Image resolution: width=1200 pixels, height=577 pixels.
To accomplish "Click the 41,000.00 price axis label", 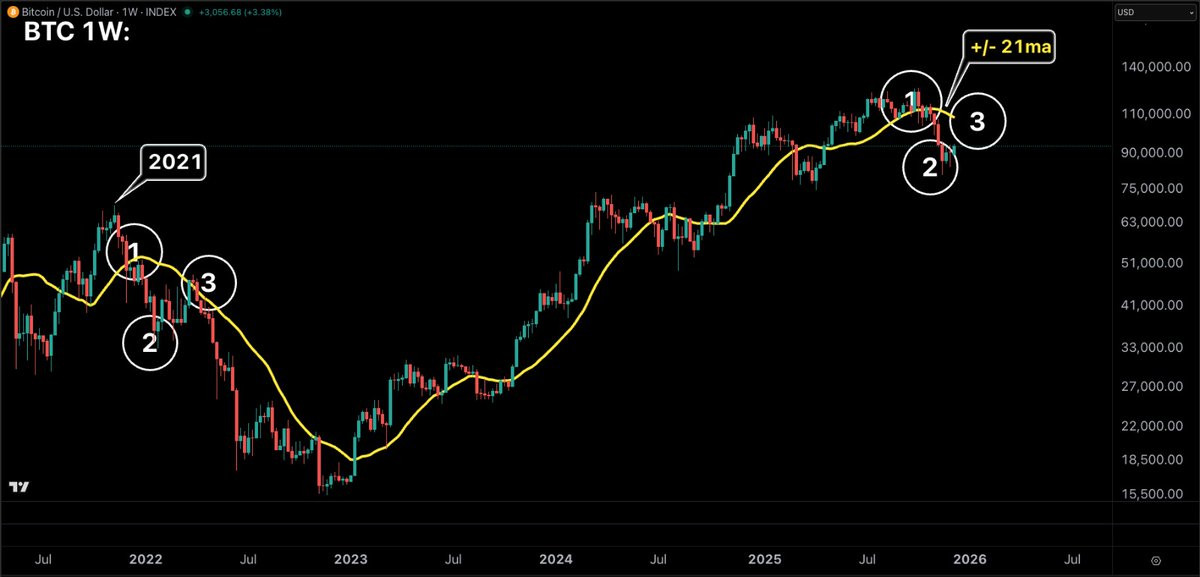I will pyautogui.click(x=1154, y=307).
